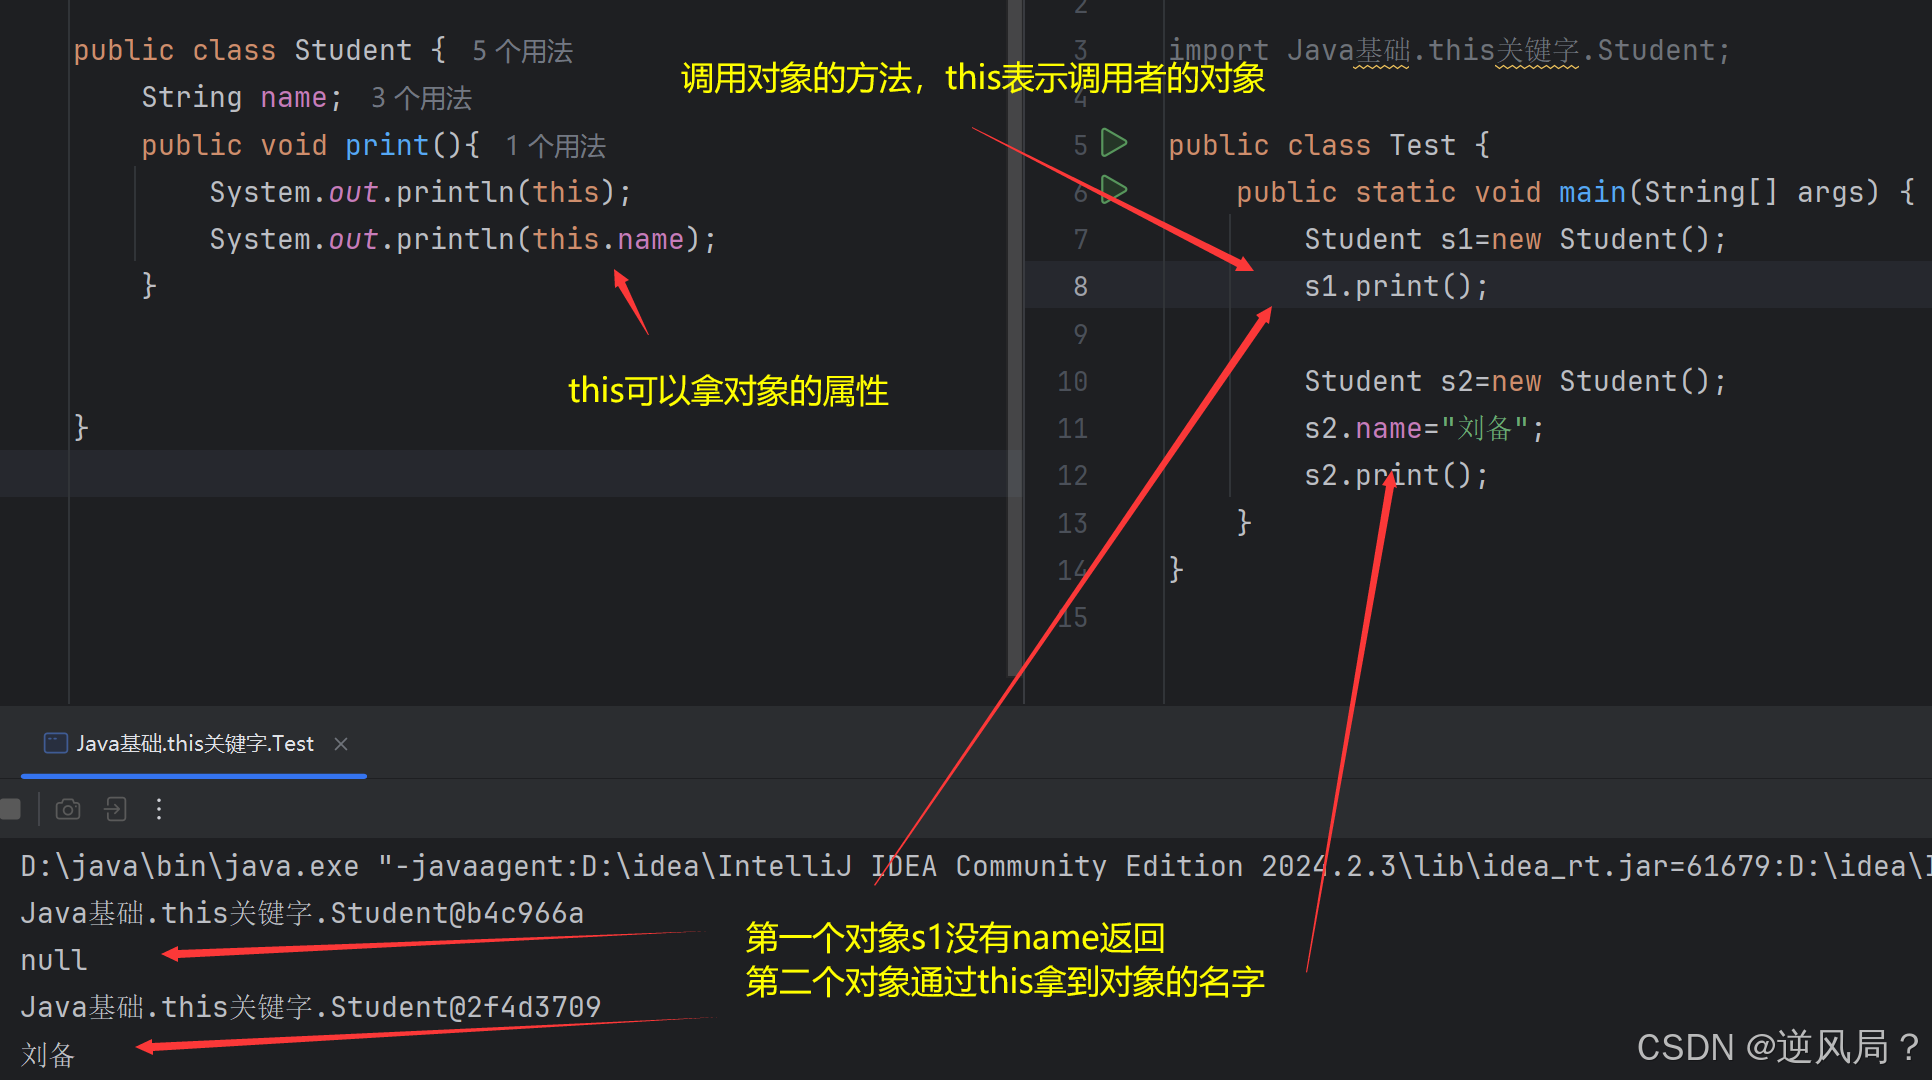Click the Exit arrow icon in run toolbar
The height and width of the screenshot is (1080, 1932).
pyautogui.click(x=116, y=809)
